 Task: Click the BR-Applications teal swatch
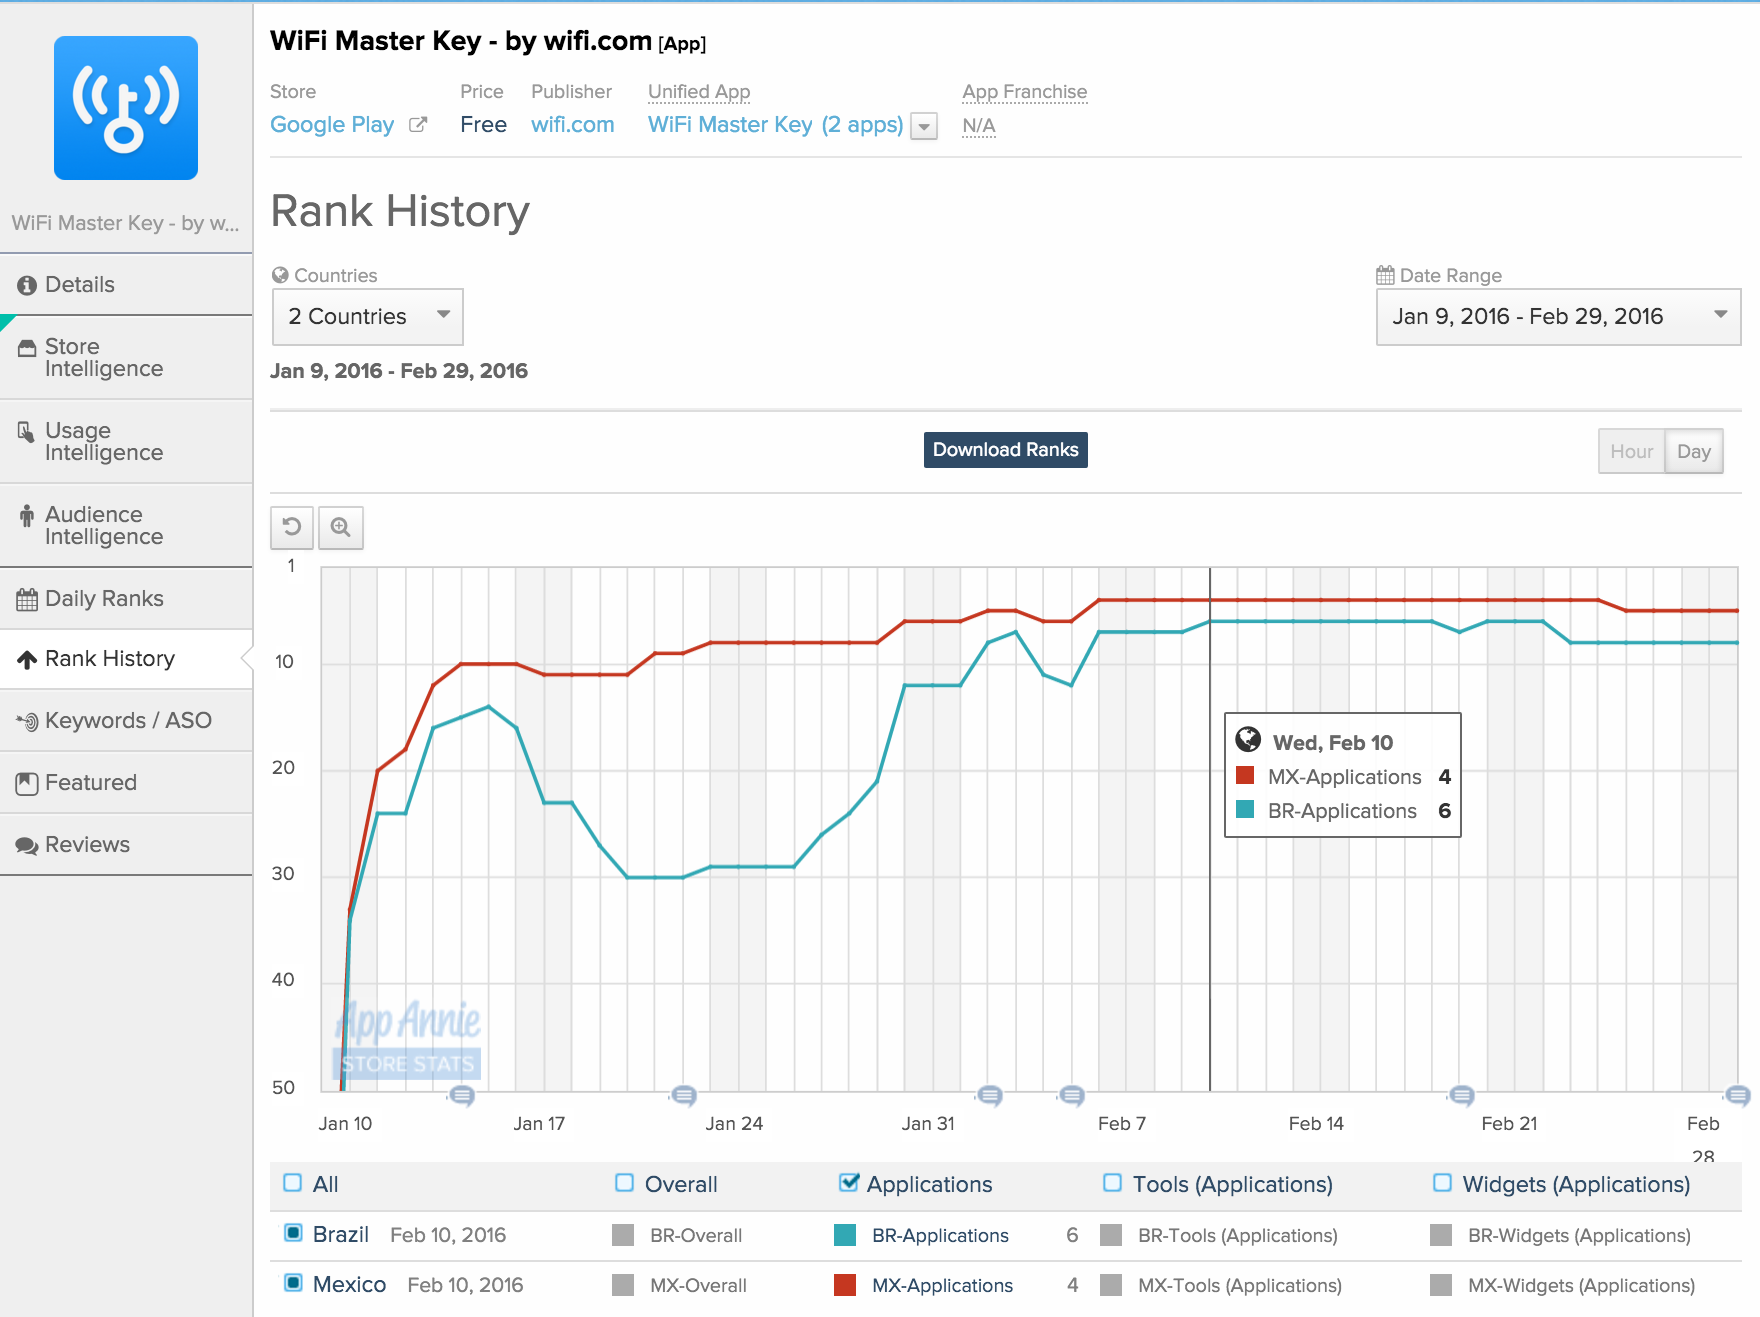pos(845,1235)
